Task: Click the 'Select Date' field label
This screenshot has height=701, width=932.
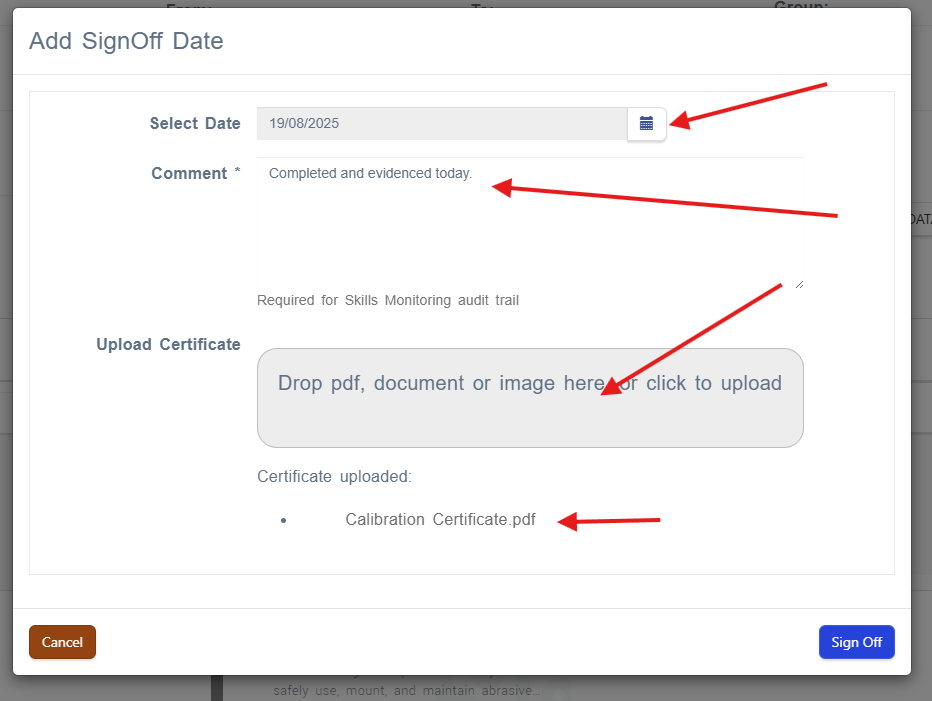Action: 195,123
